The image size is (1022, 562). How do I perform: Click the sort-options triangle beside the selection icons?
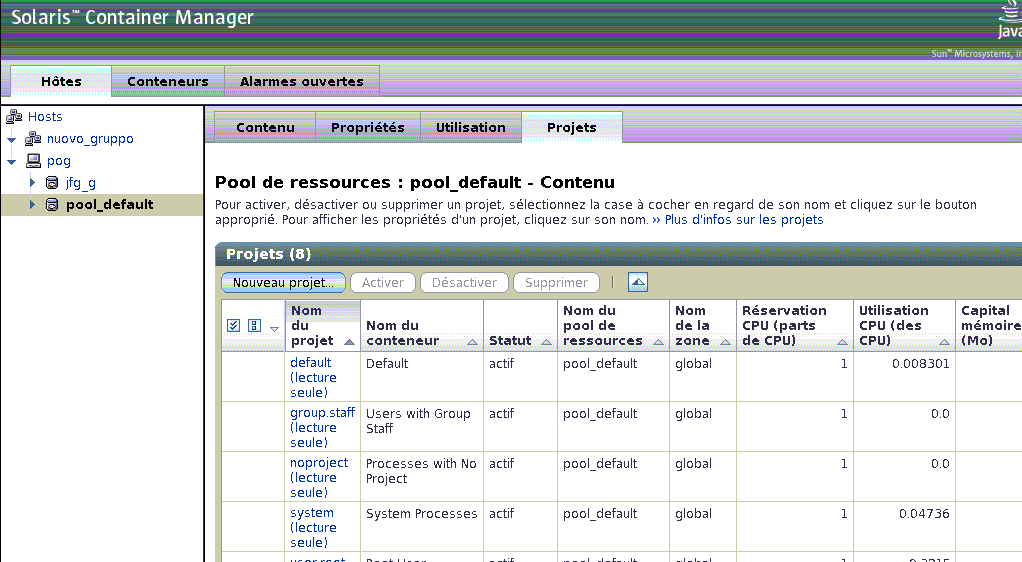[274, 329]
